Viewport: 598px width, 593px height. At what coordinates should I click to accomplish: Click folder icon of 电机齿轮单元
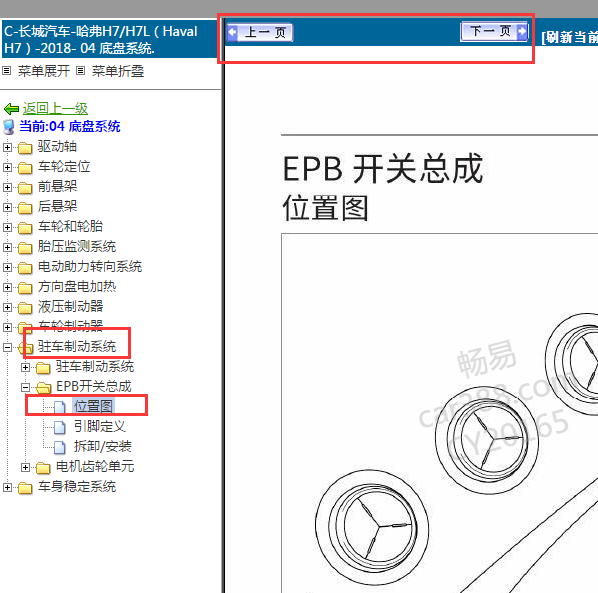tap(43, 468)
